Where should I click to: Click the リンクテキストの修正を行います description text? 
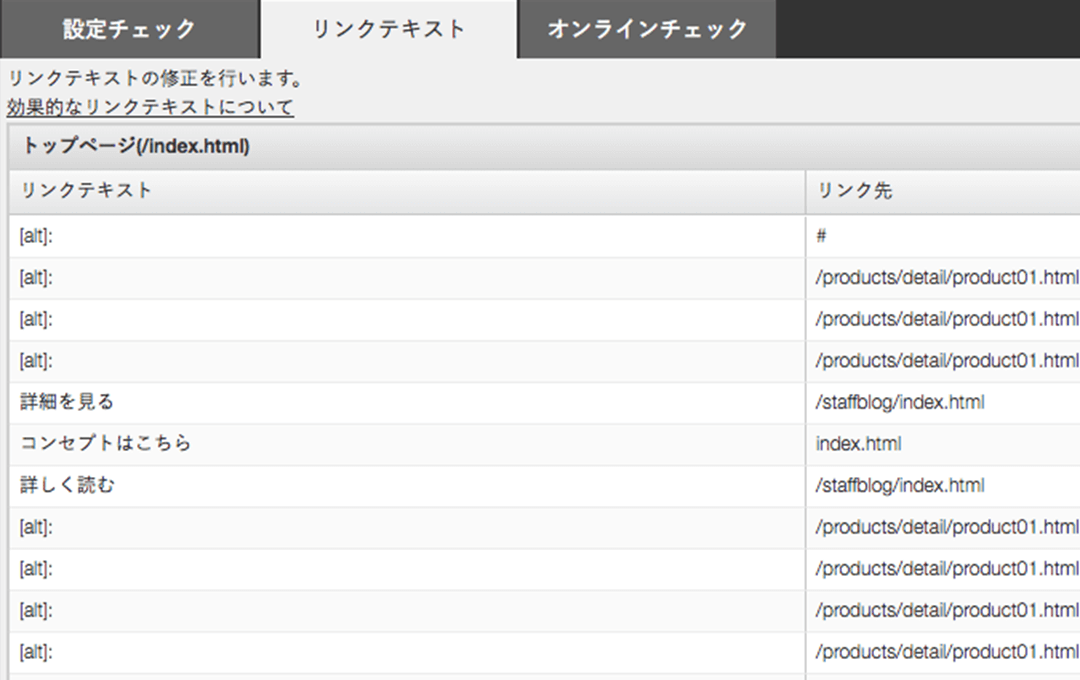point(156,79)
